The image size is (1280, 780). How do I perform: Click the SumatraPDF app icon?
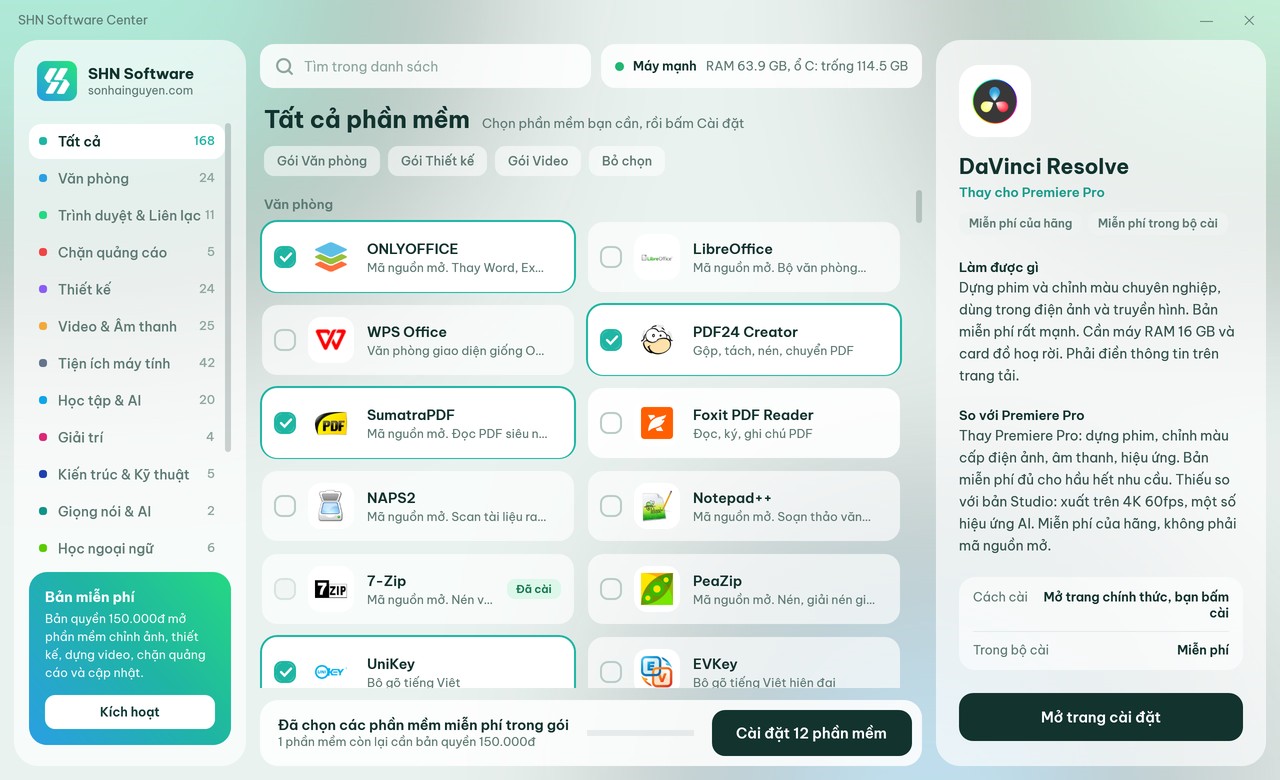(x=331, y=423)
